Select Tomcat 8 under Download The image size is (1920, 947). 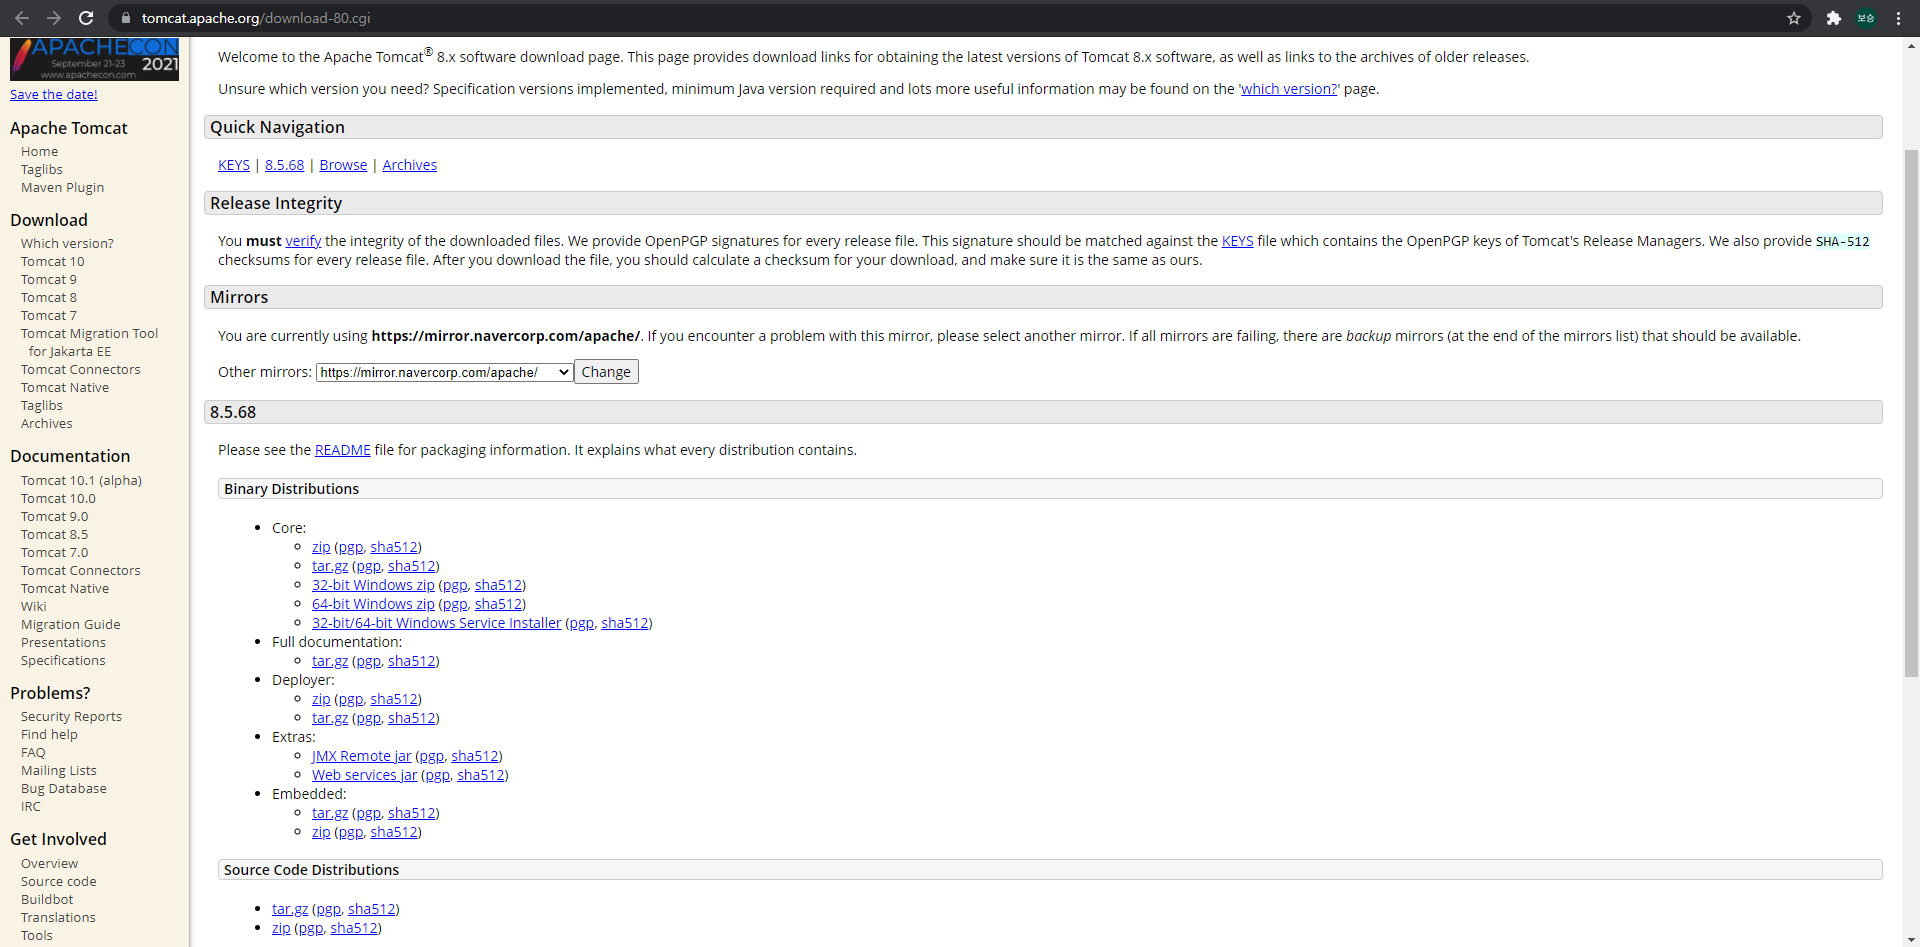(x=48, y=298)
